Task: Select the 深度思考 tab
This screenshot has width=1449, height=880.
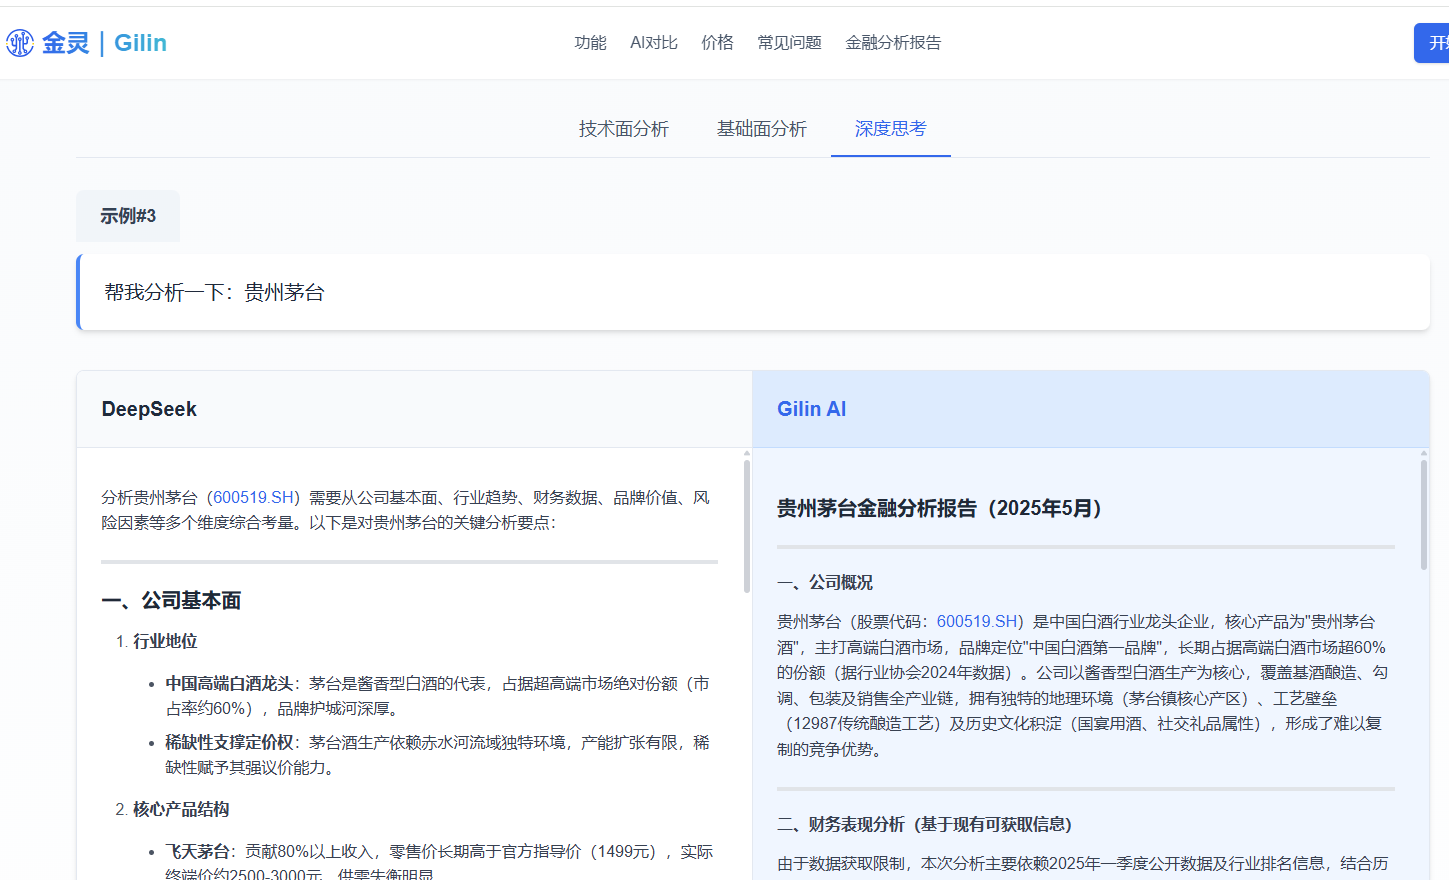Action: [891, 129]
